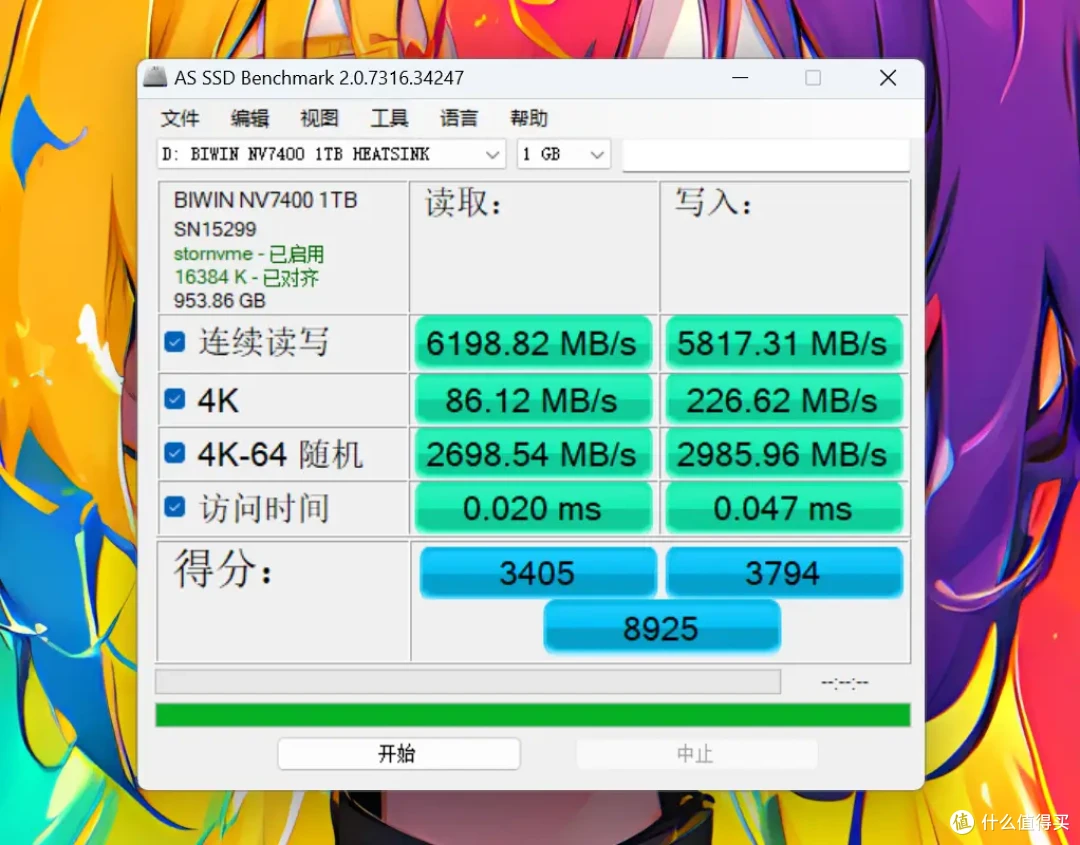Screen dimensions: 1080x845
Task: Toggle the 4K-64 随机 test checkbox
Action: click(x=175, y=453)
